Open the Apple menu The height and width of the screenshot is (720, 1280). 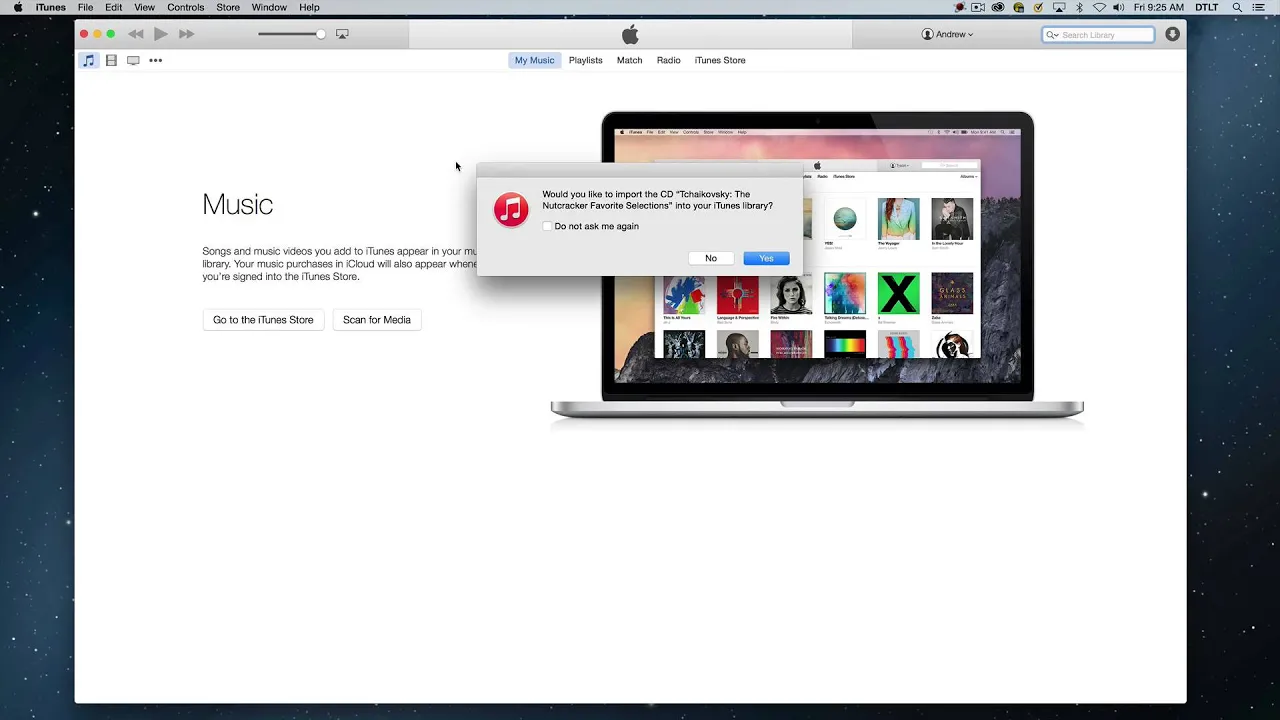pyautogui.click(x=17, y=7)
